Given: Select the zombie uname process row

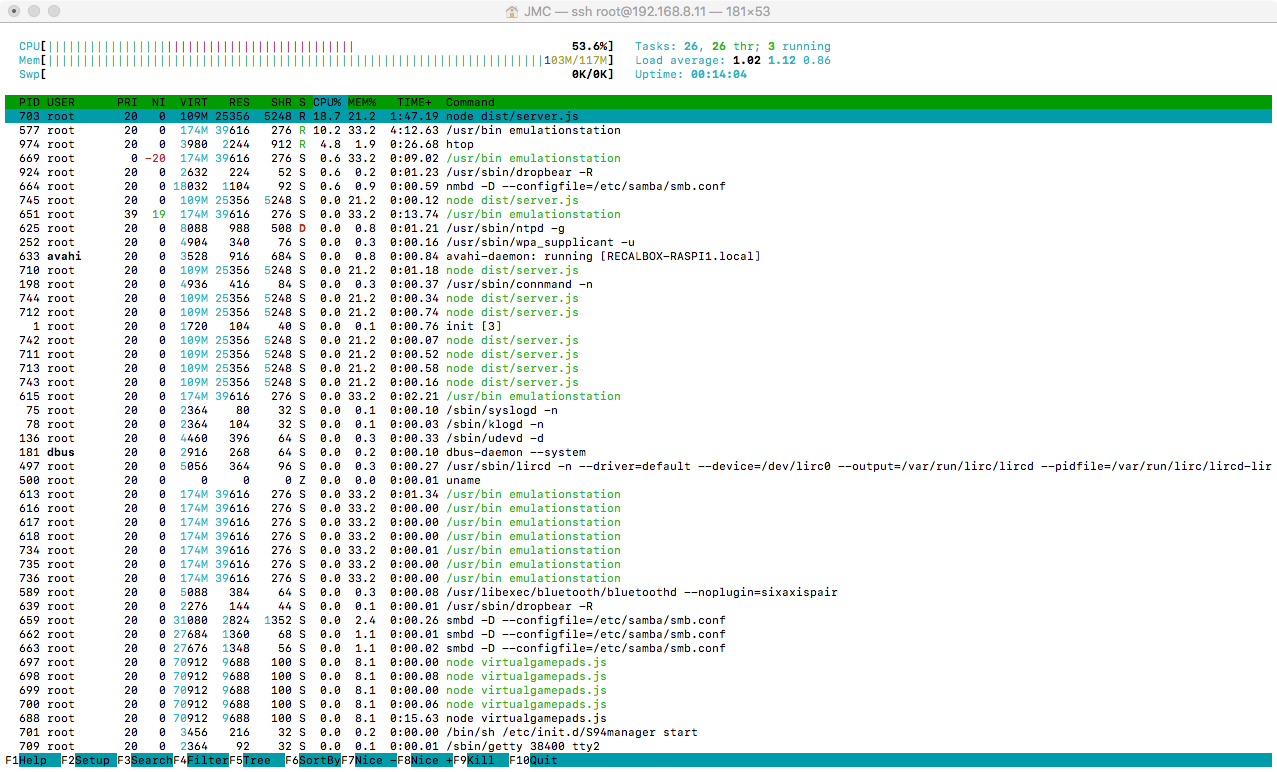Looking at the screenshot, I should tap(638, 480).
